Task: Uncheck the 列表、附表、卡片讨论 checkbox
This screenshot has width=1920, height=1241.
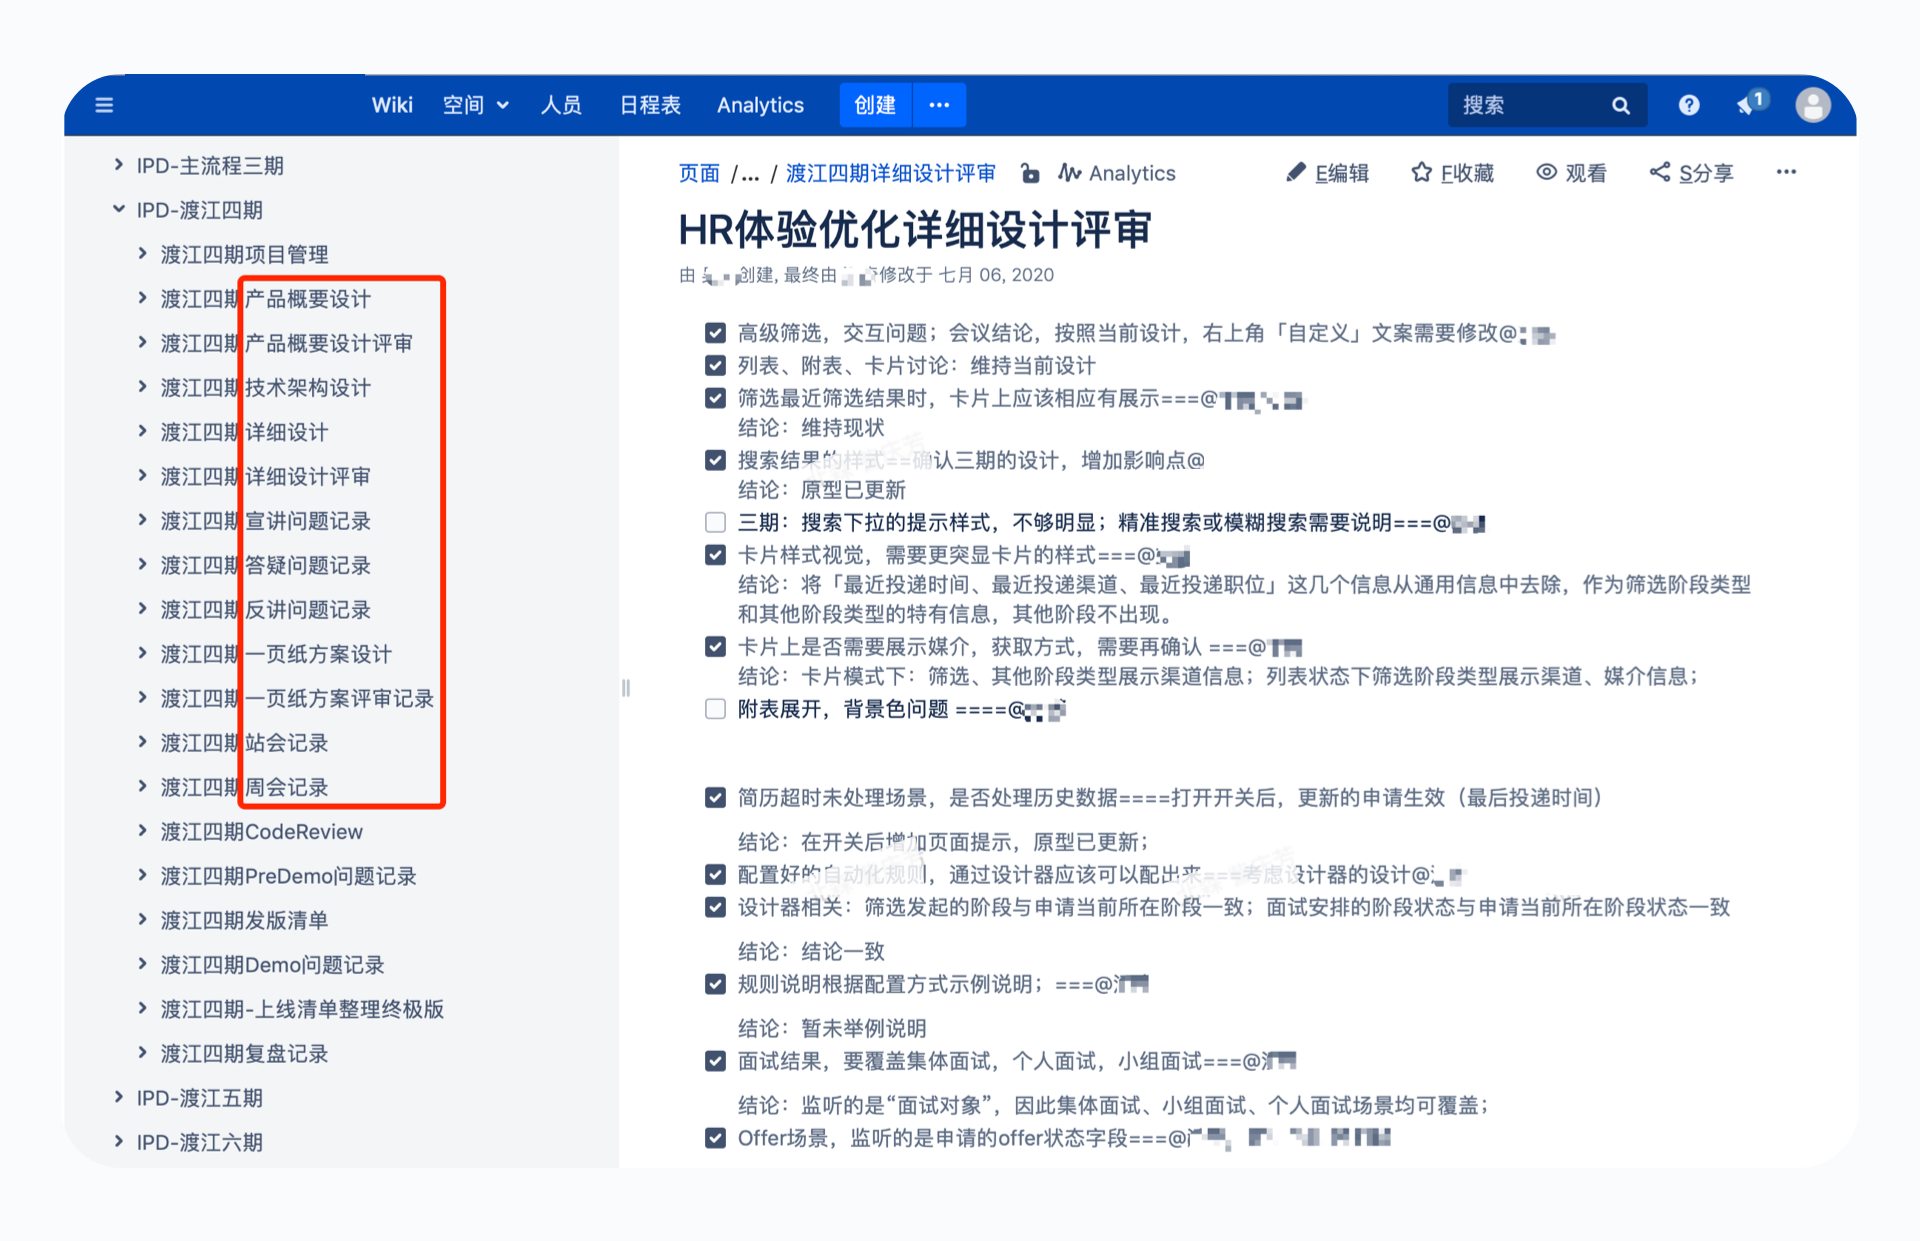Action: pyautogui.click(x=715, y=365)
